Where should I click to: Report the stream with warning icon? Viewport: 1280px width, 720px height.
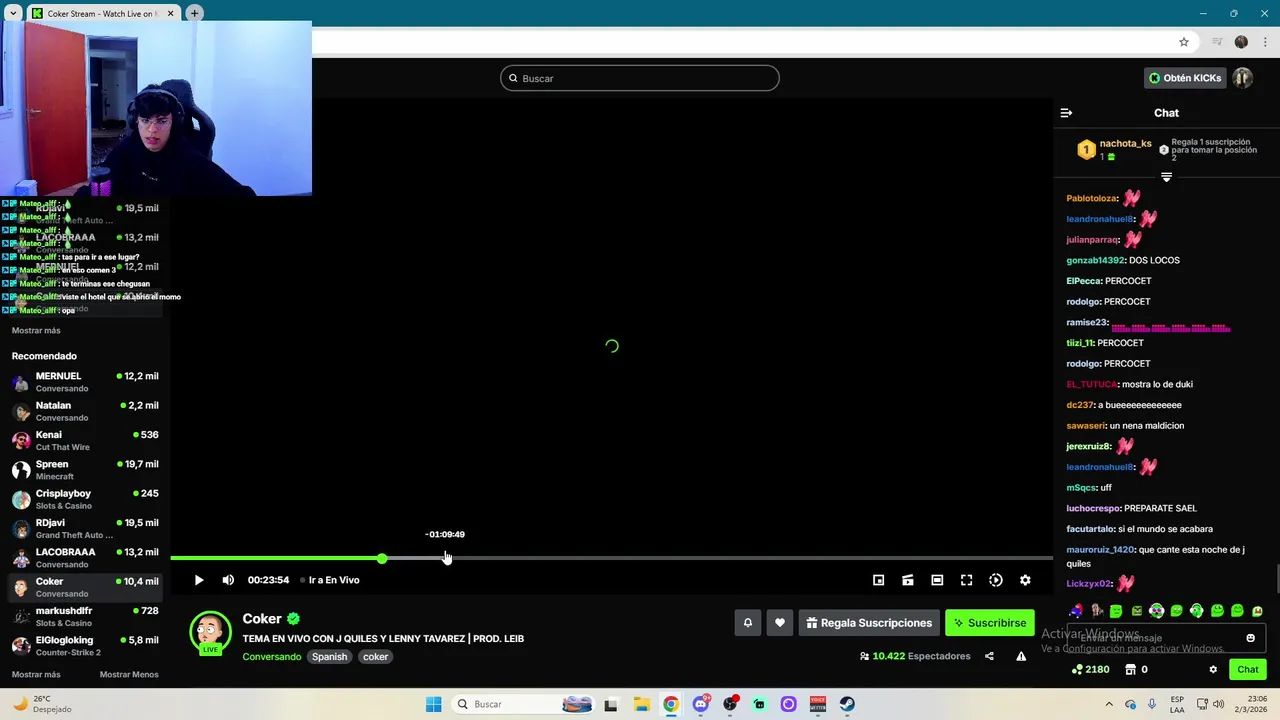1021,656
